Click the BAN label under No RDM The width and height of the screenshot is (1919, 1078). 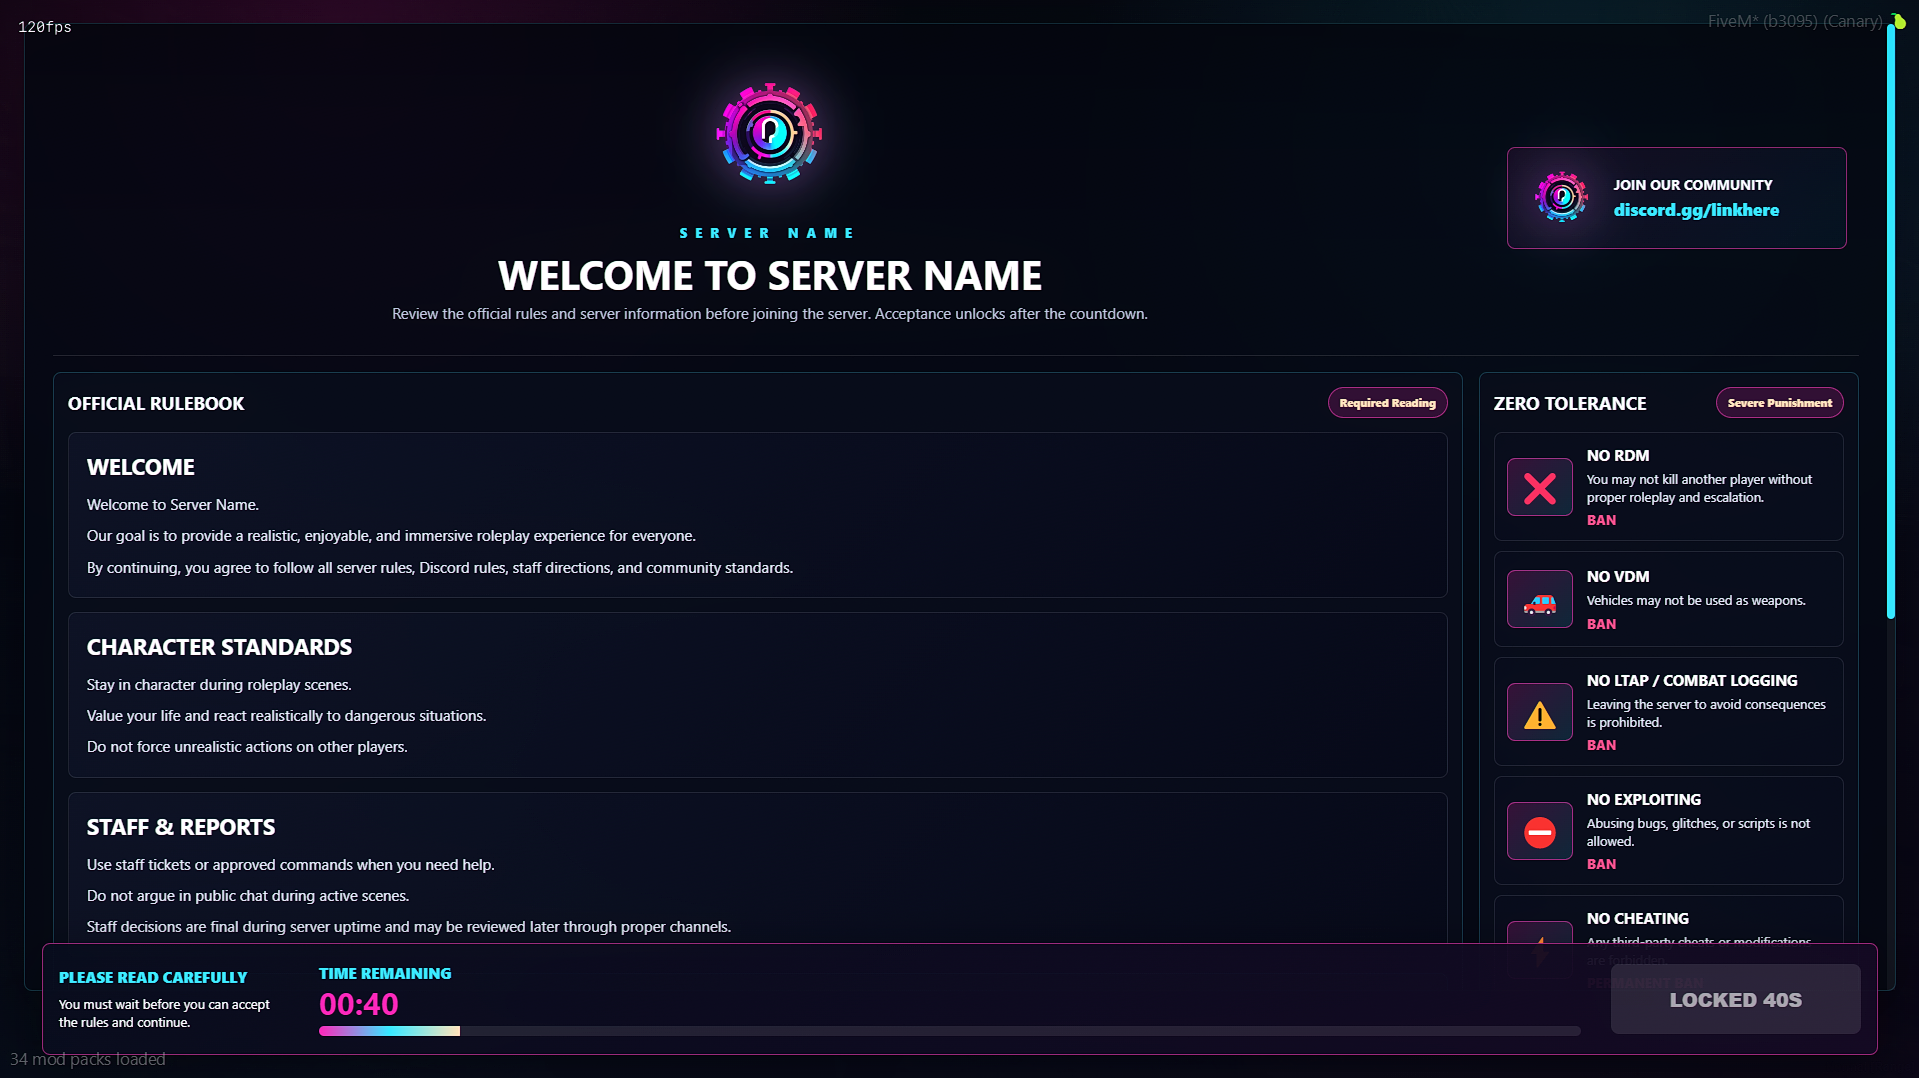click(1600, 520)
